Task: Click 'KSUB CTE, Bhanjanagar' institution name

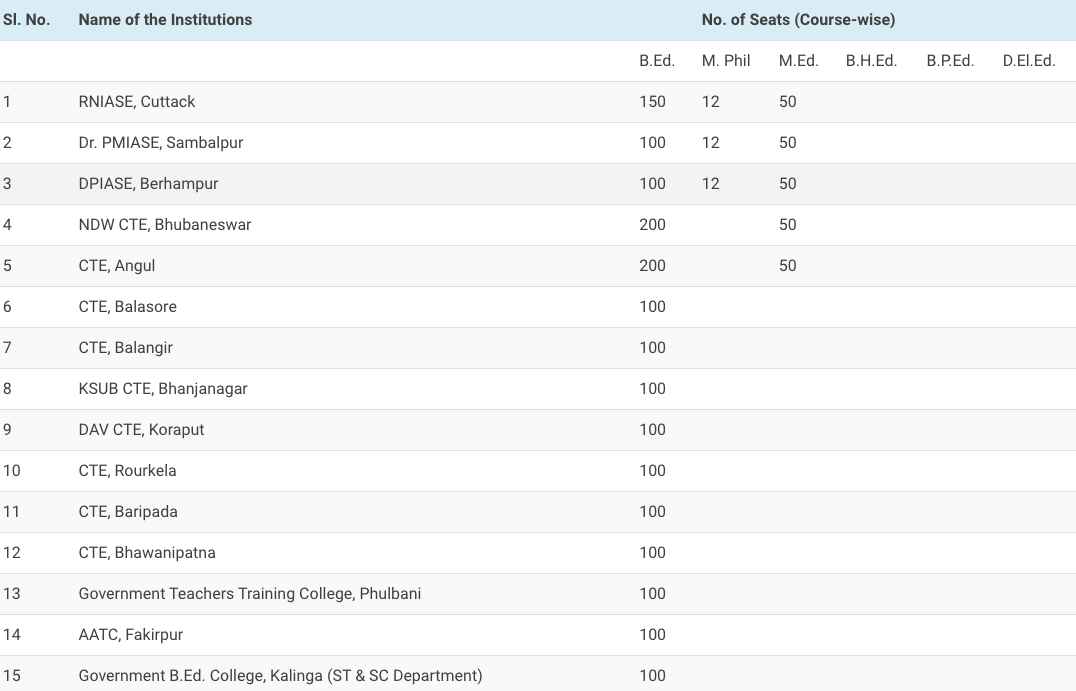Action: click(x=163, y=389)
